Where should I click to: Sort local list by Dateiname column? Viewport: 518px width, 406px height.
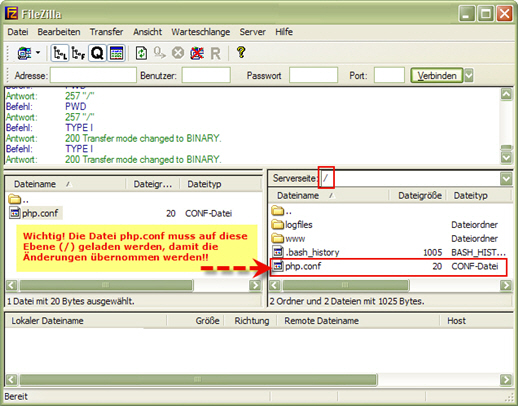(x=65, y=184)
